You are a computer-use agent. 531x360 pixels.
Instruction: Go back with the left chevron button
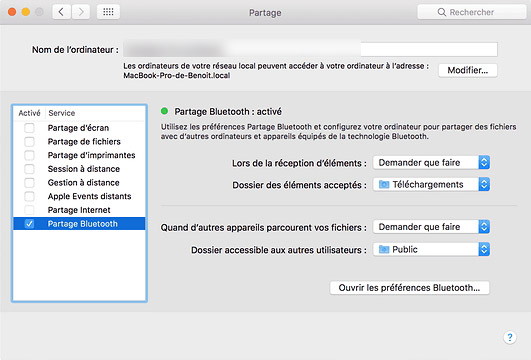coord(61,12)
